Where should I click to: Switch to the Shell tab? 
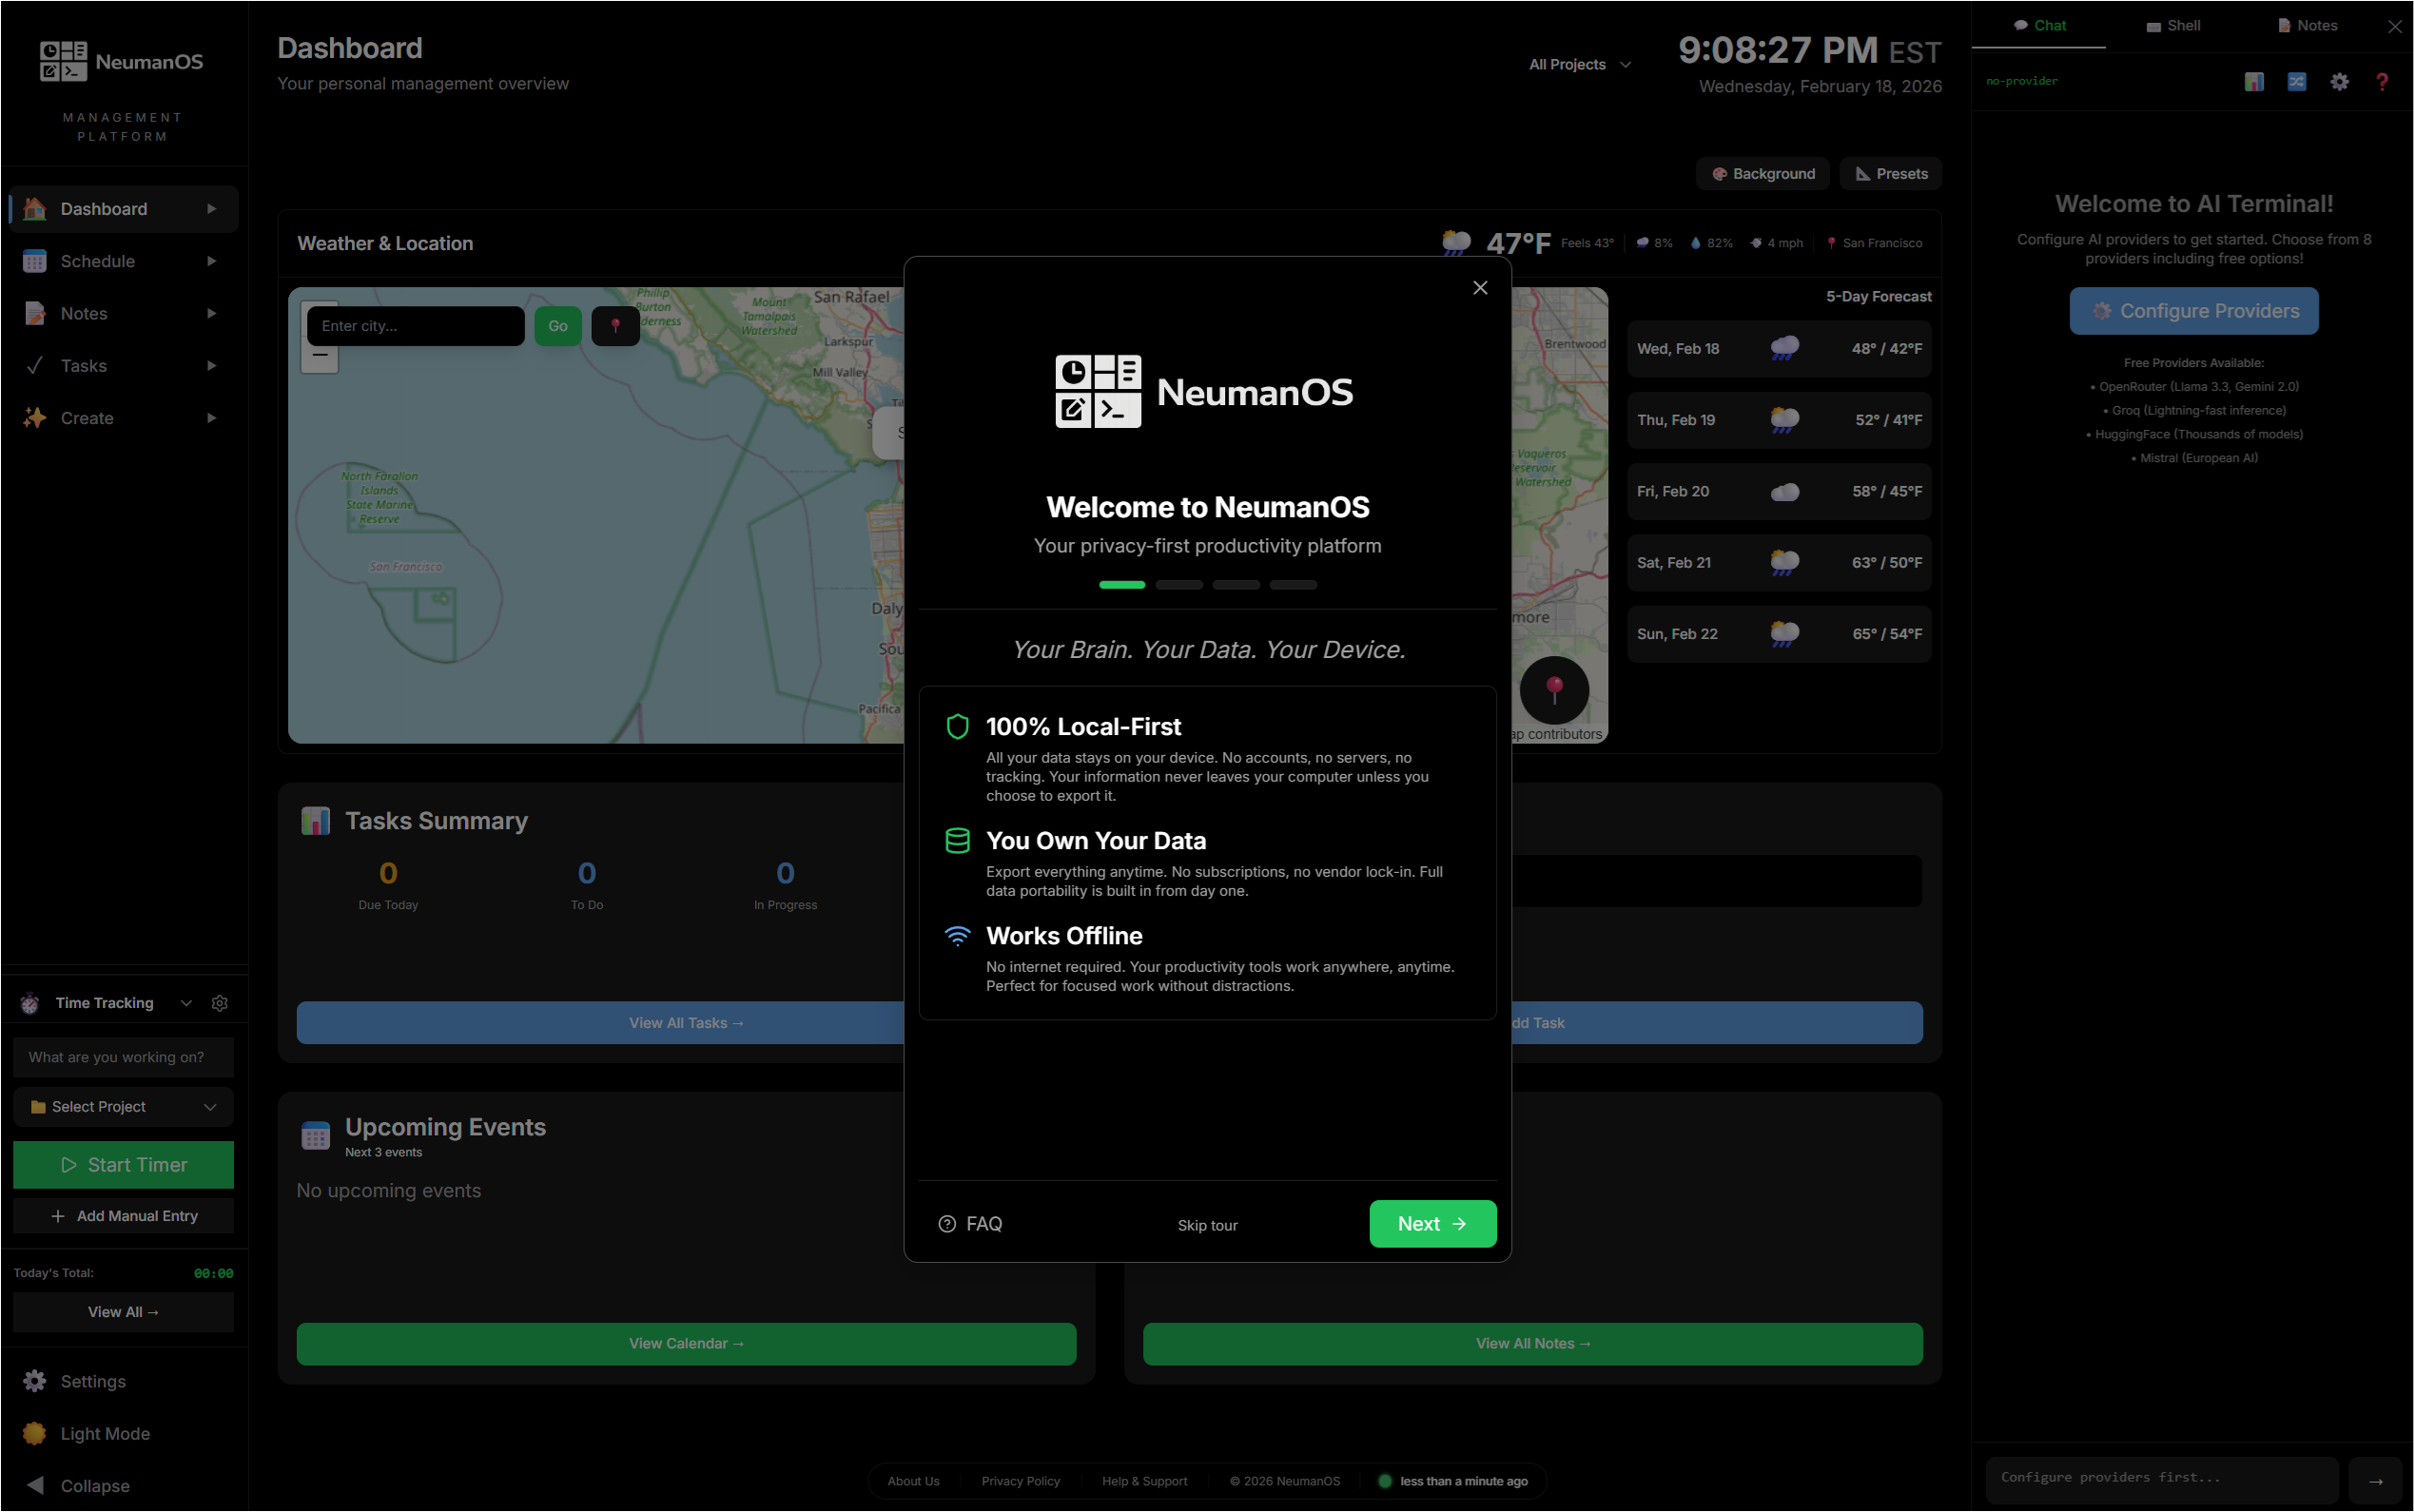2173,26
